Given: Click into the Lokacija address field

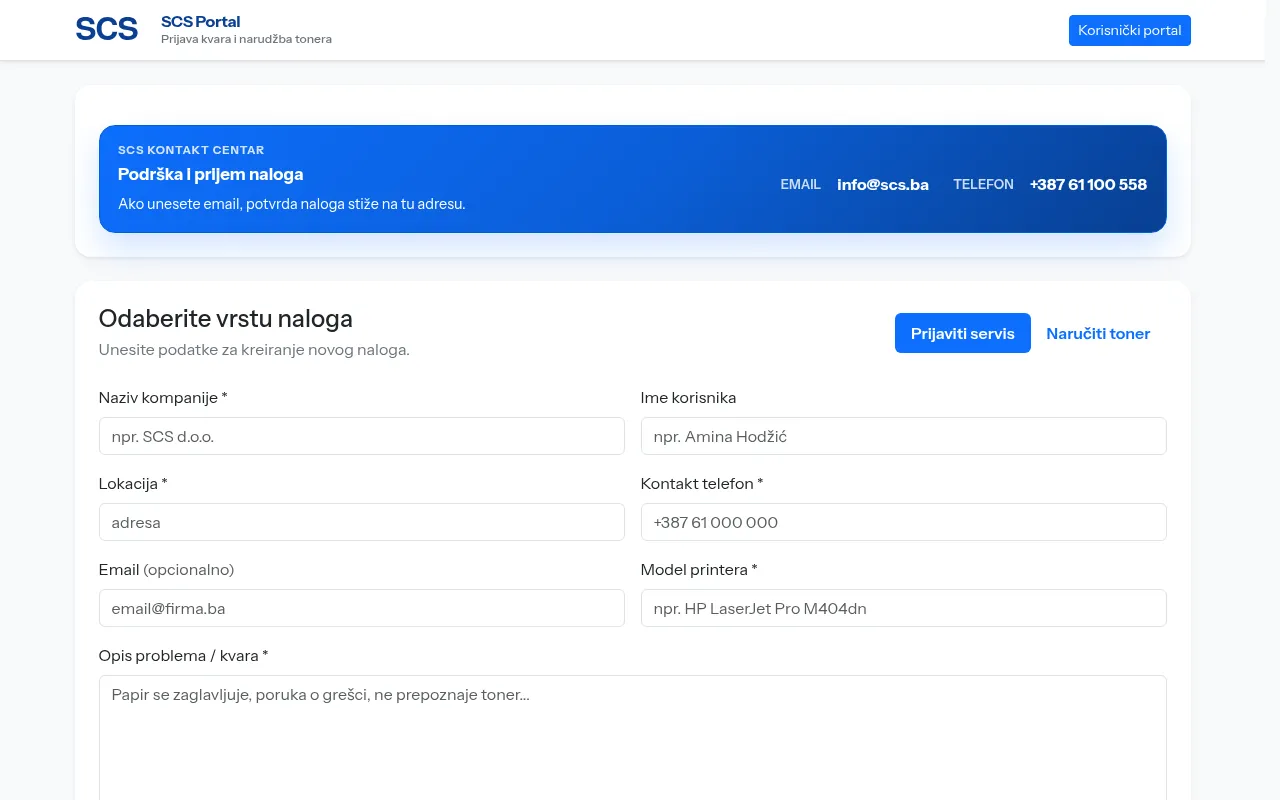Looking at the screenshot, I should tap(362, 522).
